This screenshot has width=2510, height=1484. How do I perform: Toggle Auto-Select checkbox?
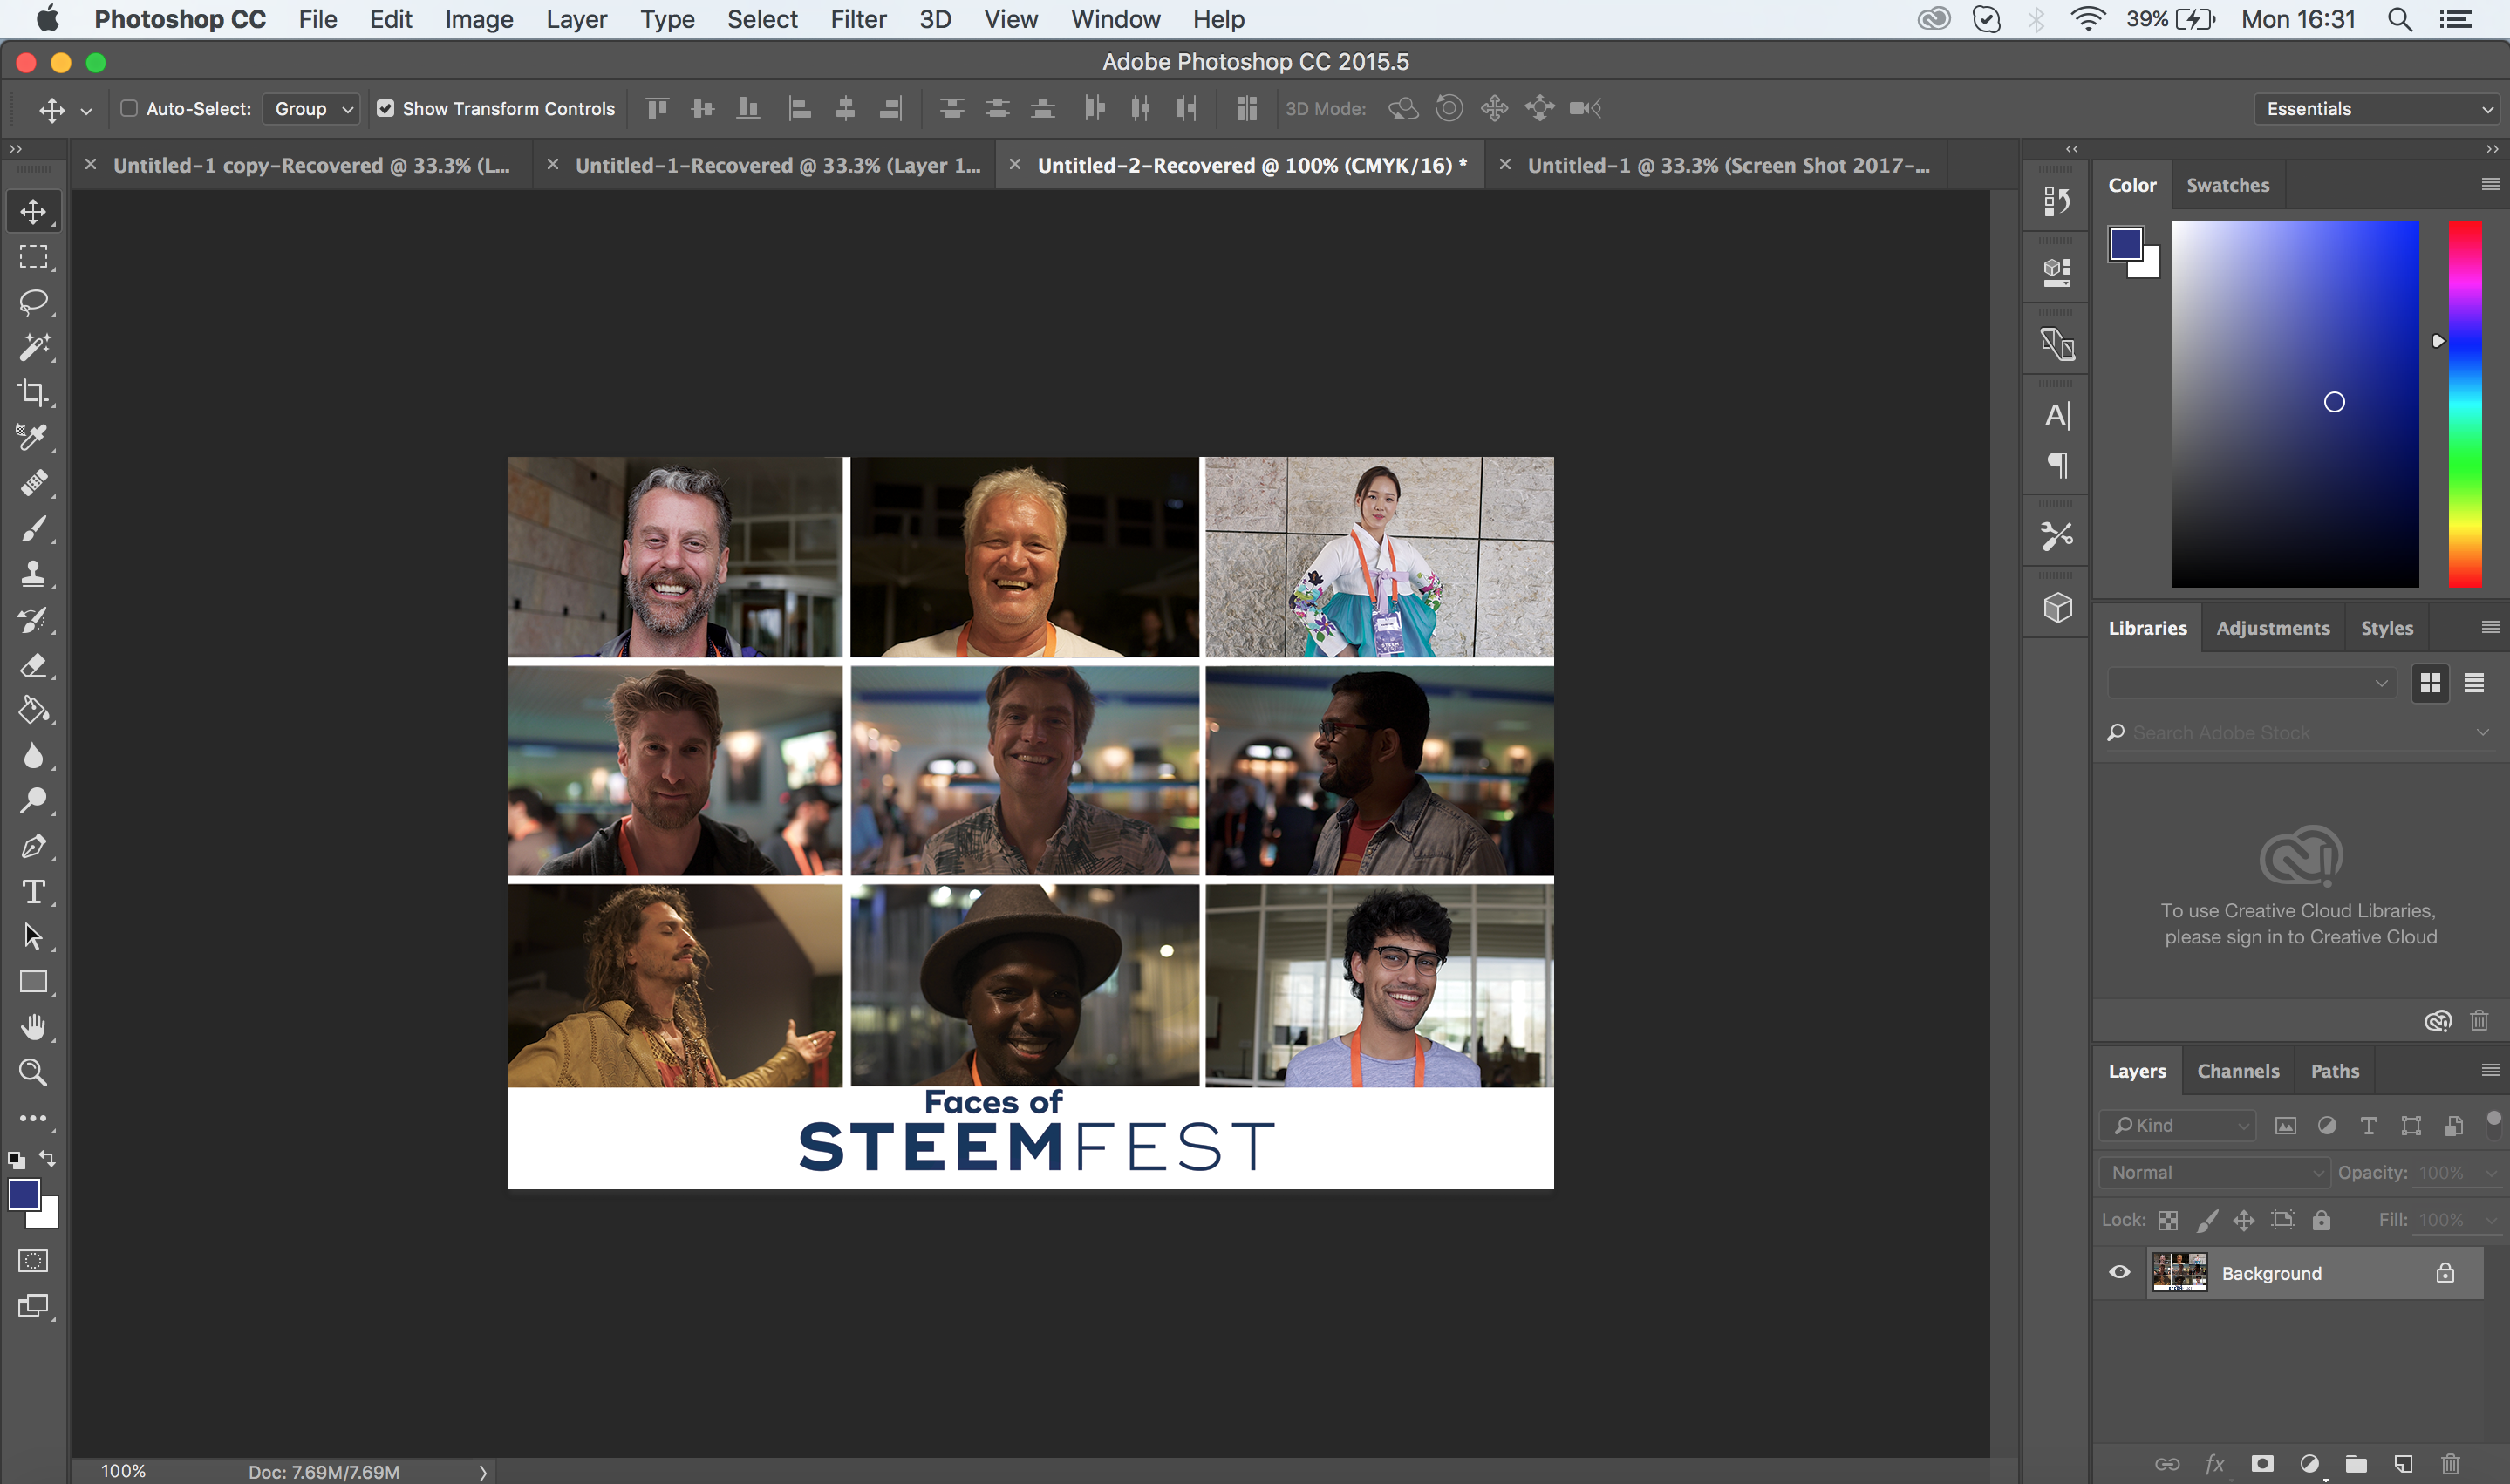(x=127, y=108)
